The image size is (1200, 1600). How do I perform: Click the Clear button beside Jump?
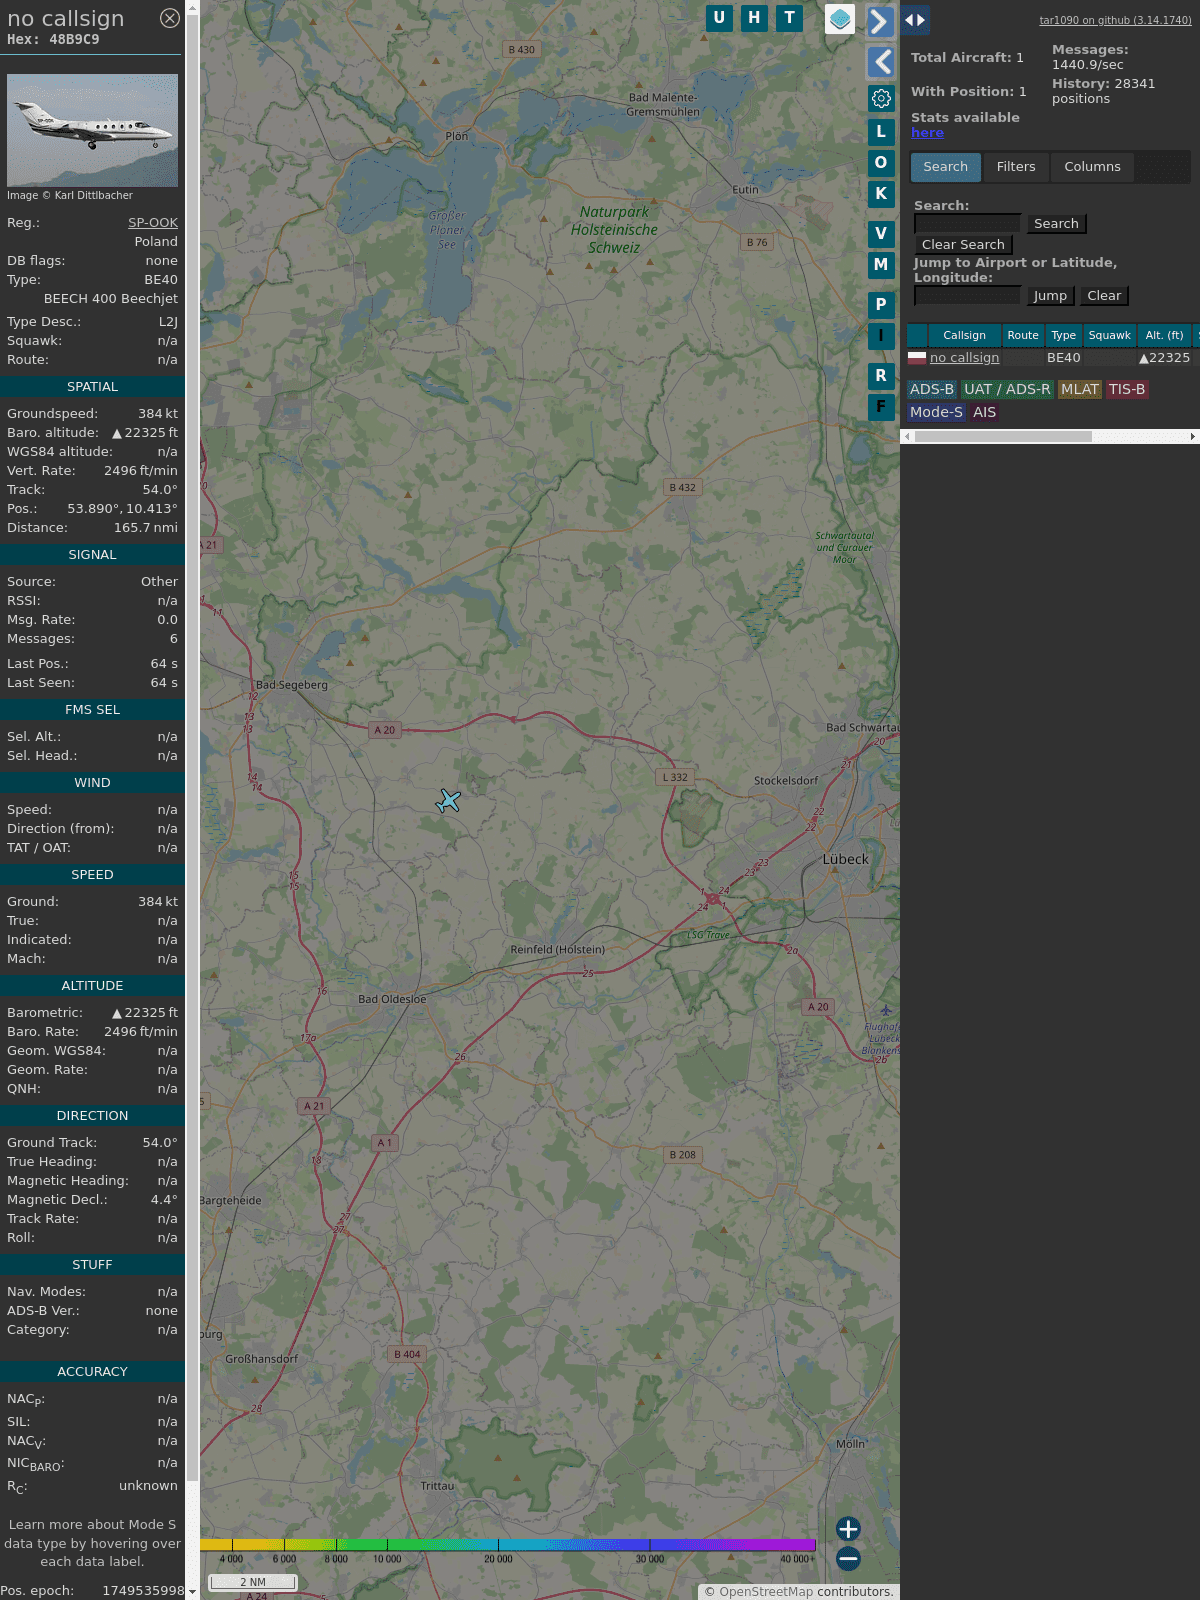[1104, 296]
